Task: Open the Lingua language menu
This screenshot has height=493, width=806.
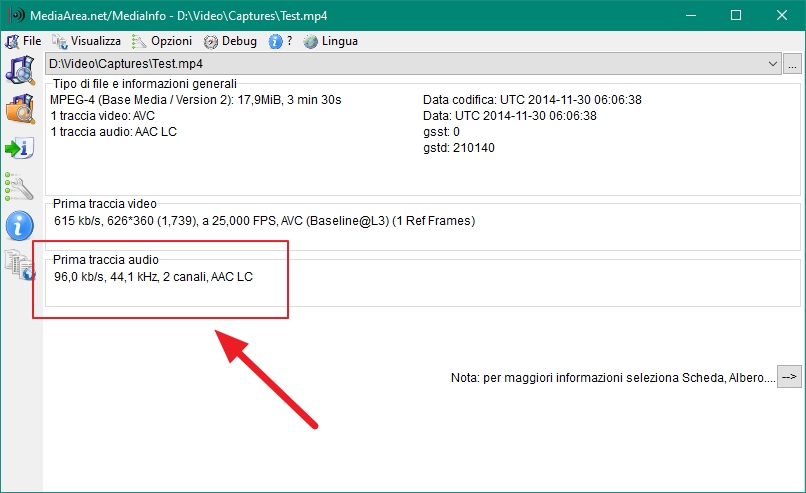Action: (x=331, y=41)
